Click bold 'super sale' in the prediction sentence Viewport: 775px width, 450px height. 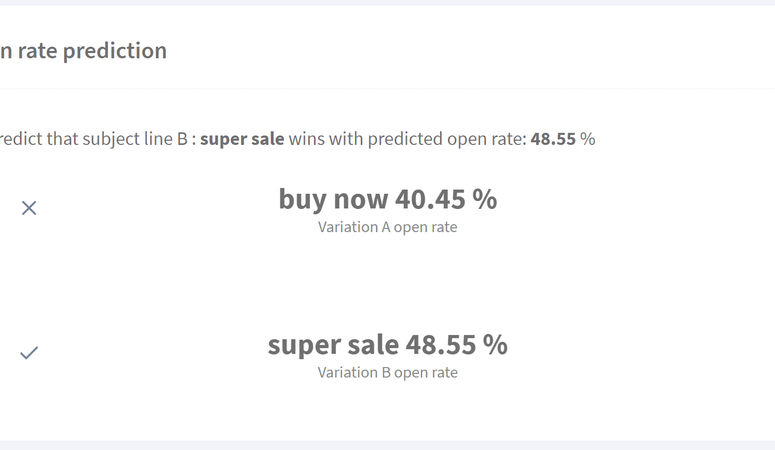click(x=242, y=139)
